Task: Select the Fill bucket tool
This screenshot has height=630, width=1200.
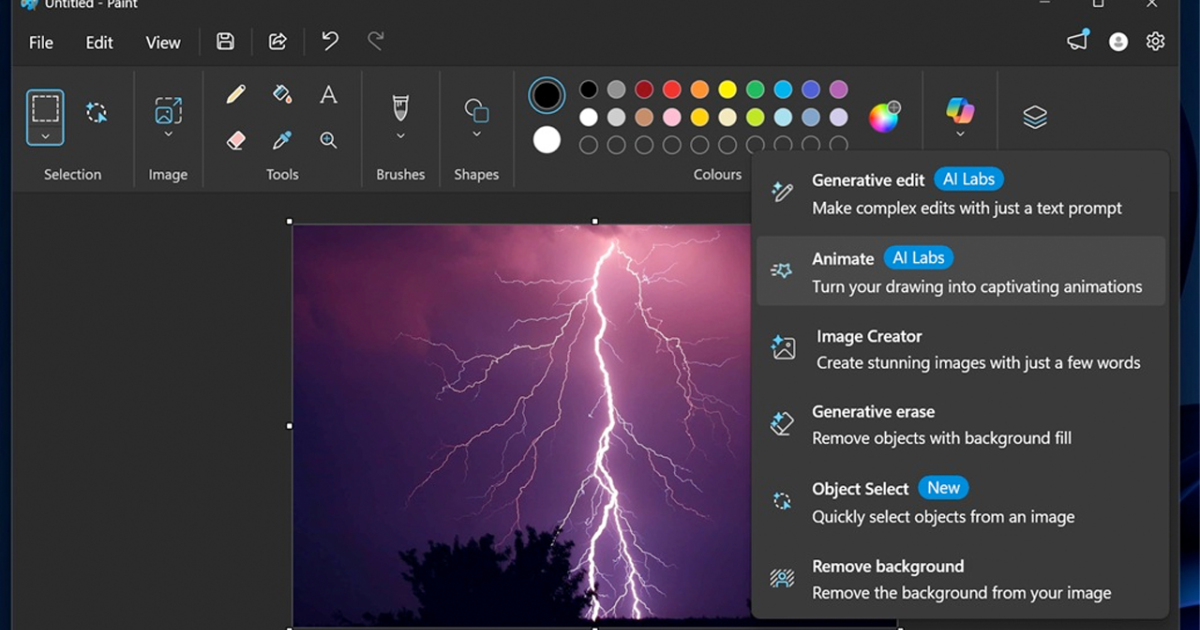Action: 282,95
